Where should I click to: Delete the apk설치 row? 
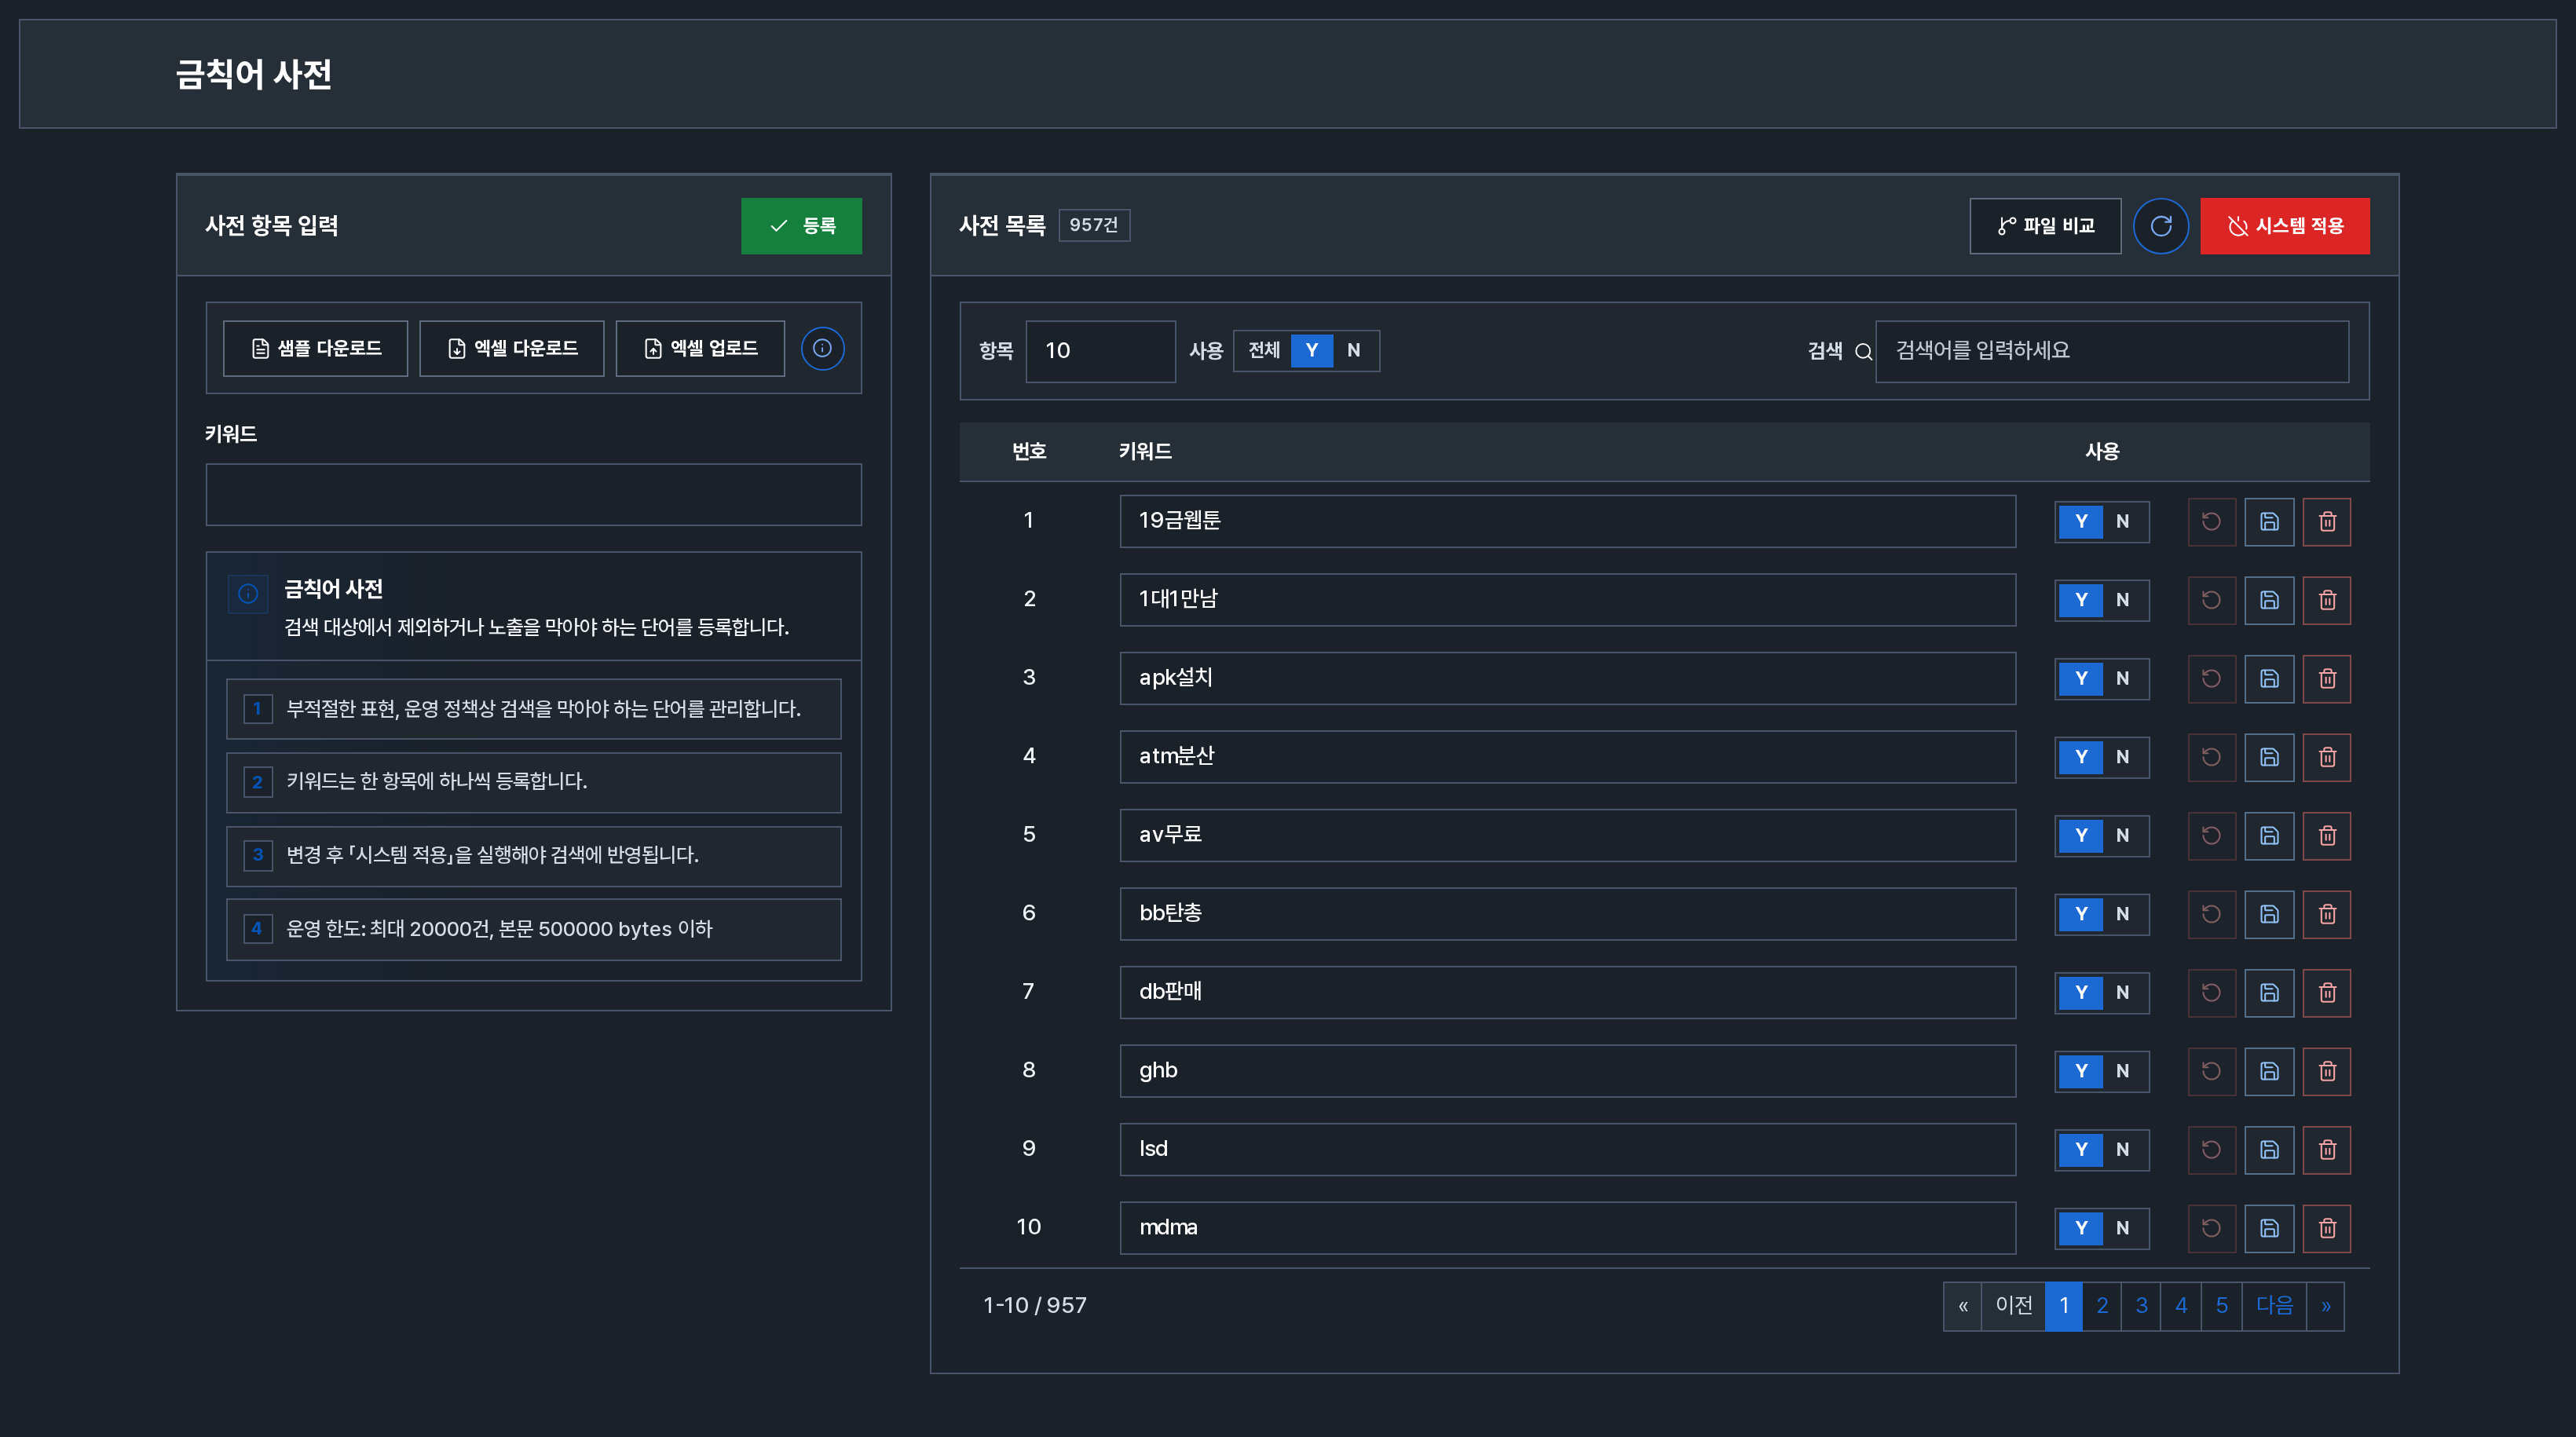pyautogui.click(x=2327, y=678)
